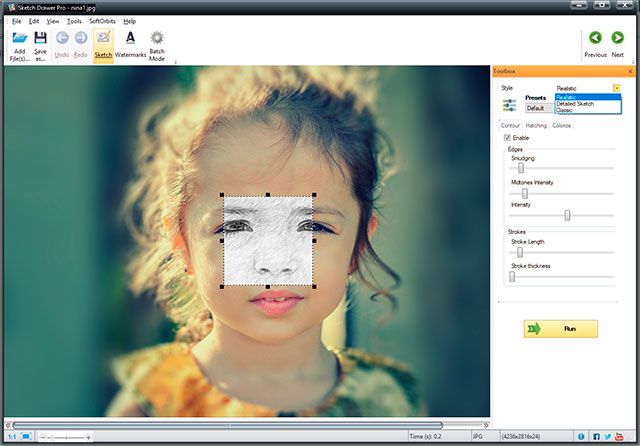
Task: Click the Undo arrow icon
Action: point(62,39)
